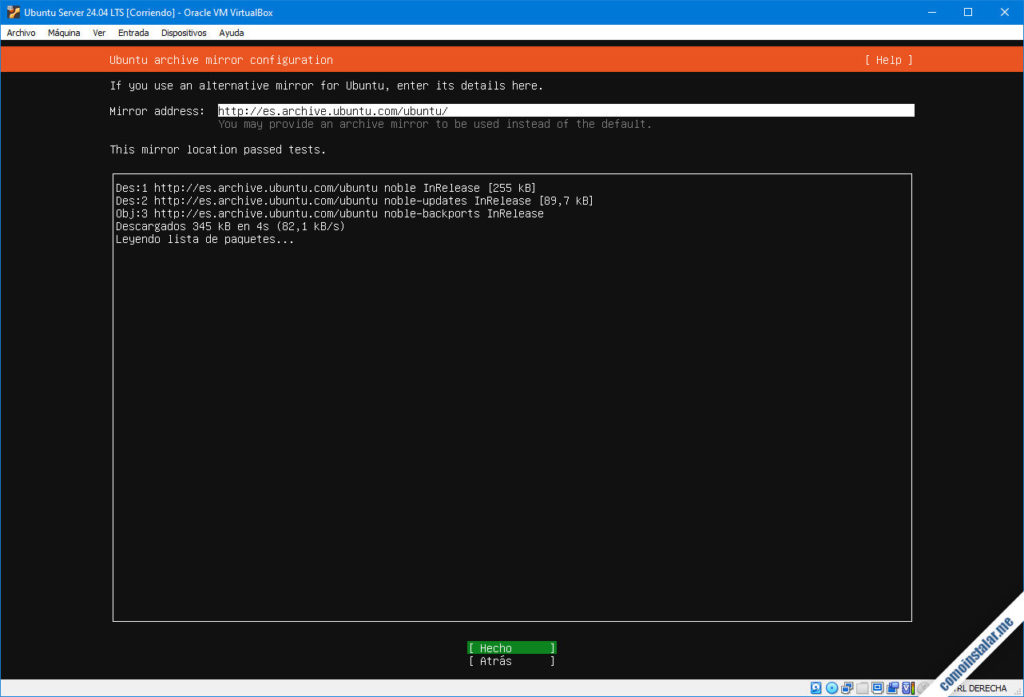Click the network adapters icon in status bar

click(x=847, y=688)
